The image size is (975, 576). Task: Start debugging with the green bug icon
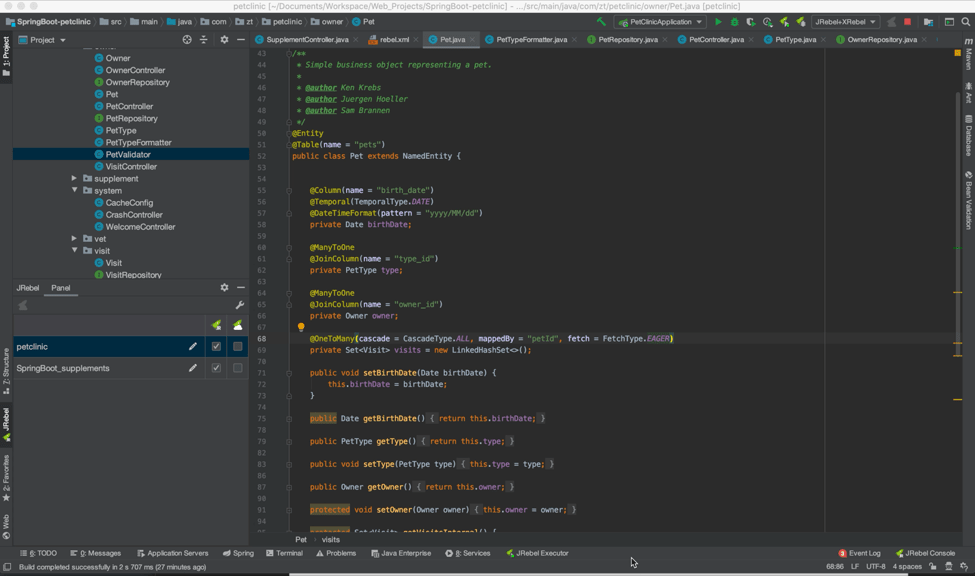(734, 22)
